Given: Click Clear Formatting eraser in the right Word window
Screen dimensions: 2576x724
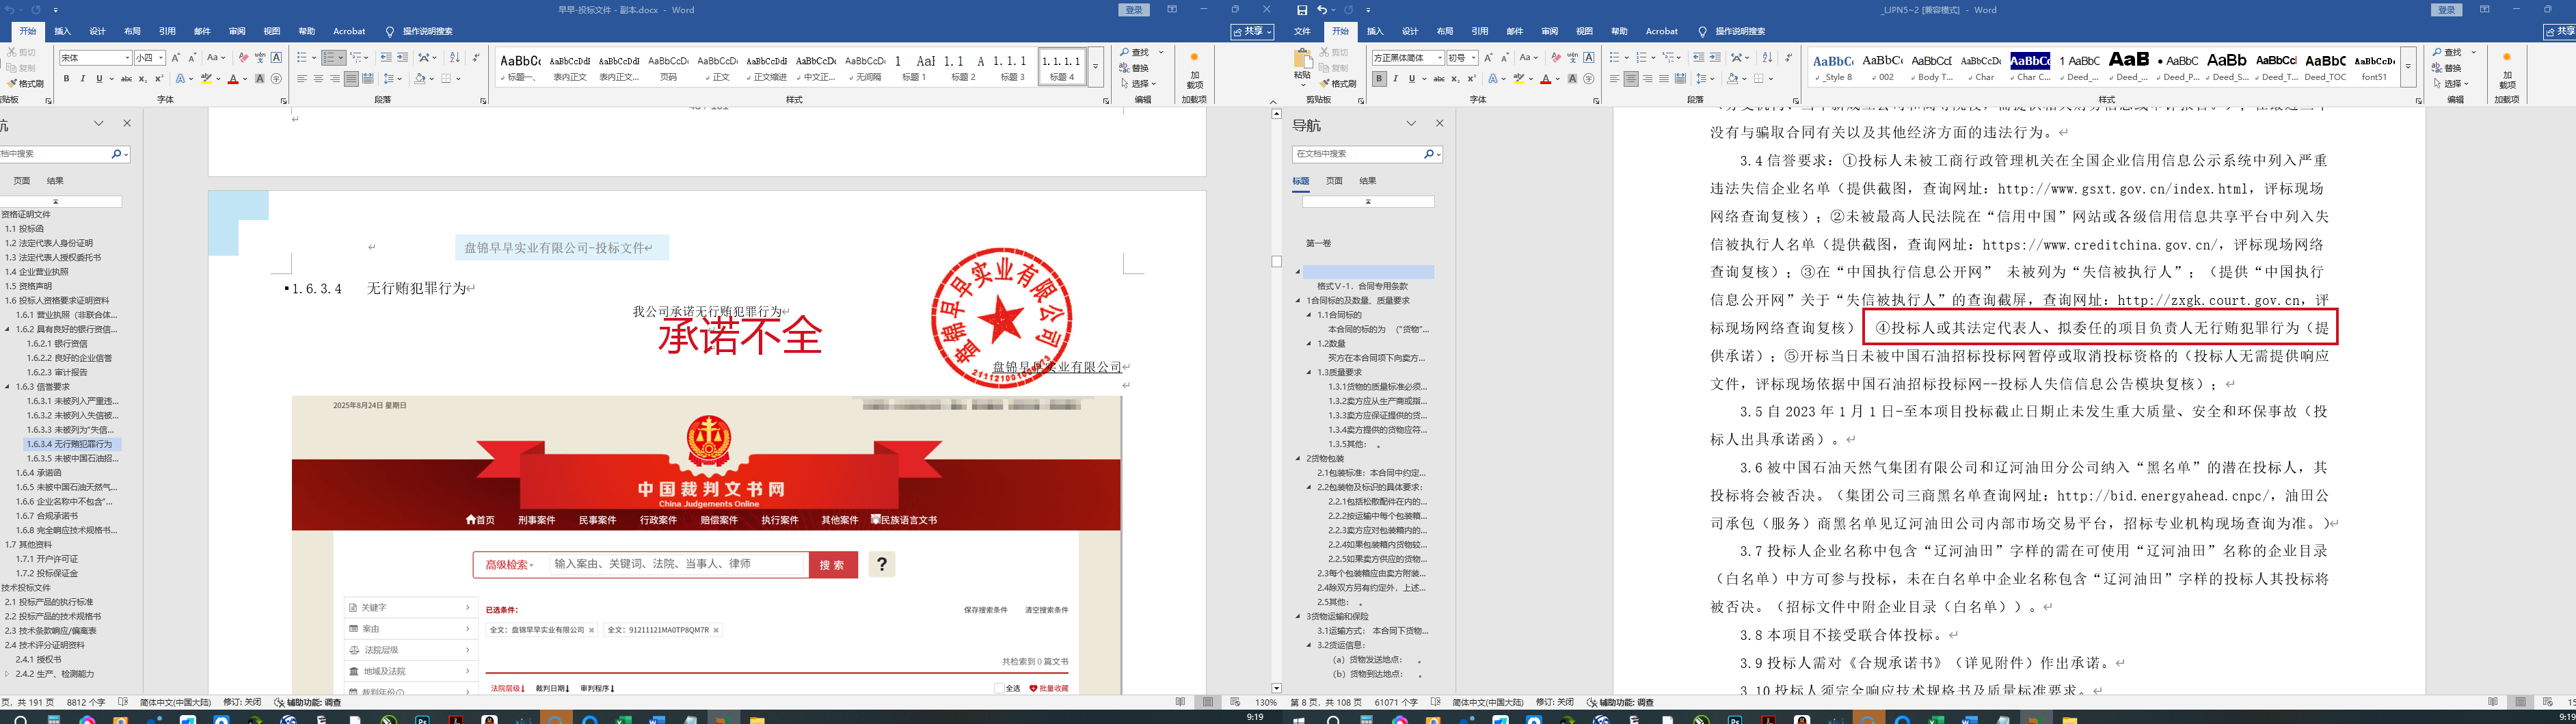Looking at the screenshot, I should [x=1555, y=57].
